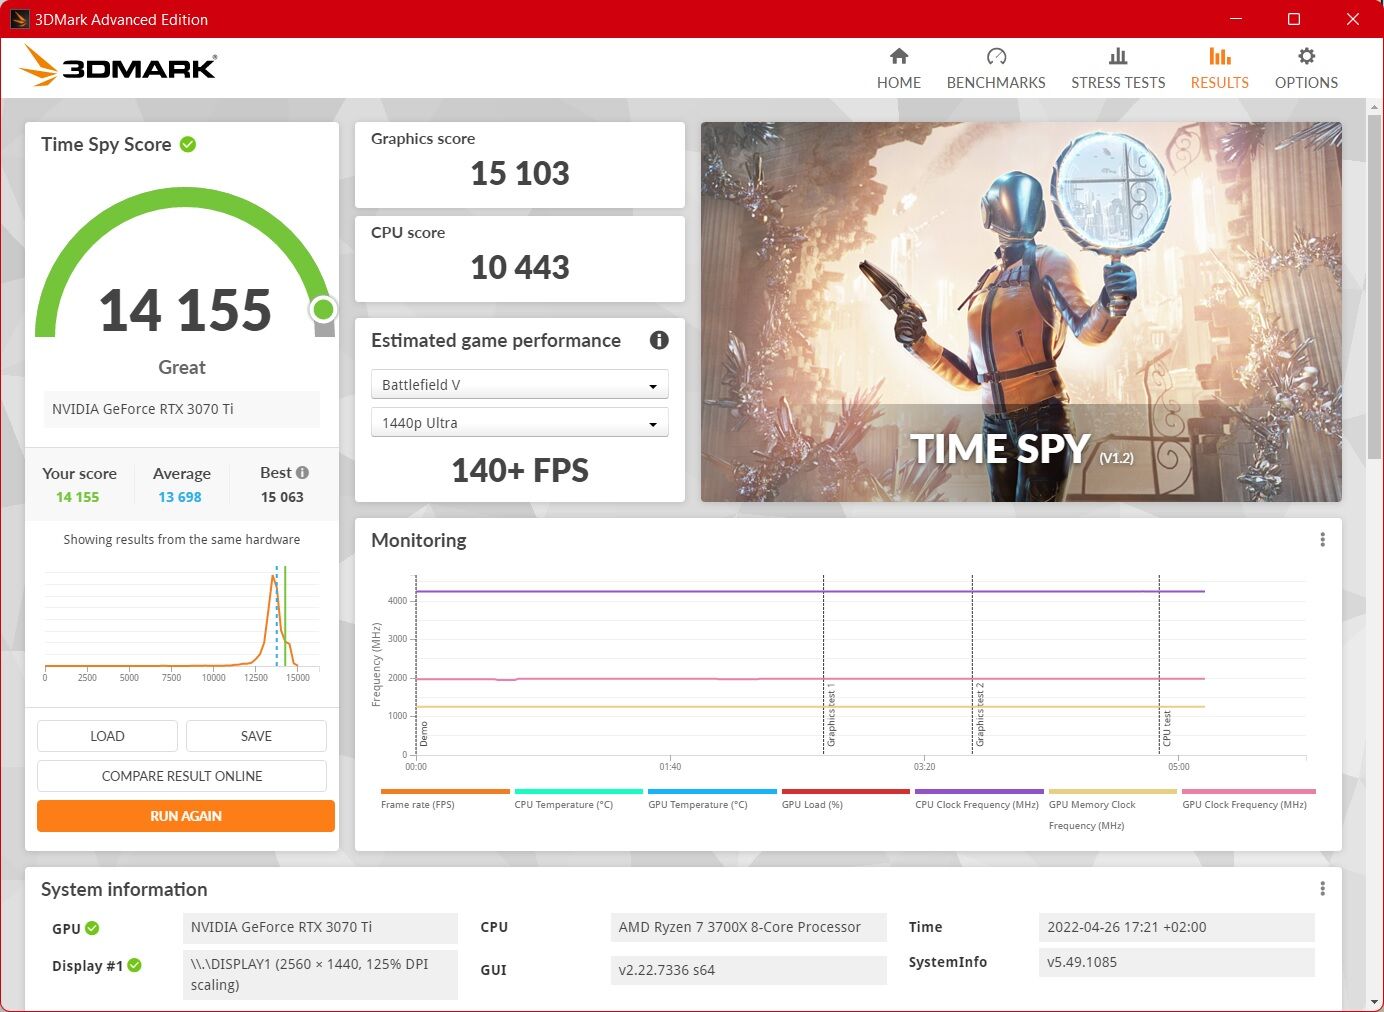Click the SAVE button
1384x1012 pixels.
click(256, 736)
